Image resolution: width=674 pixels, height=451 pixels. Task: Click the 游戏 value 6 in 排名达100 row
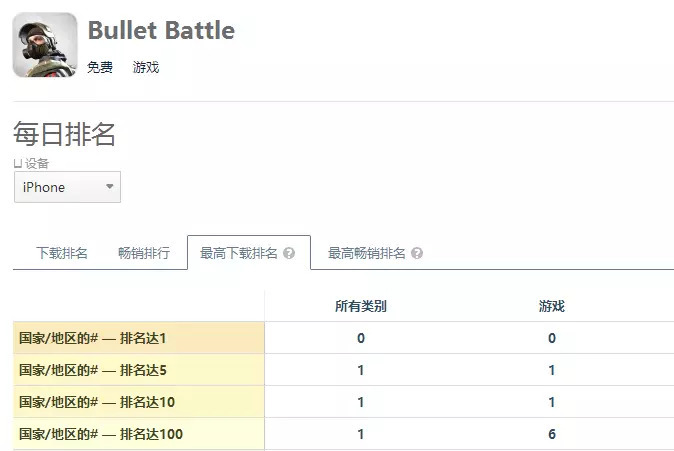point(552,434)
